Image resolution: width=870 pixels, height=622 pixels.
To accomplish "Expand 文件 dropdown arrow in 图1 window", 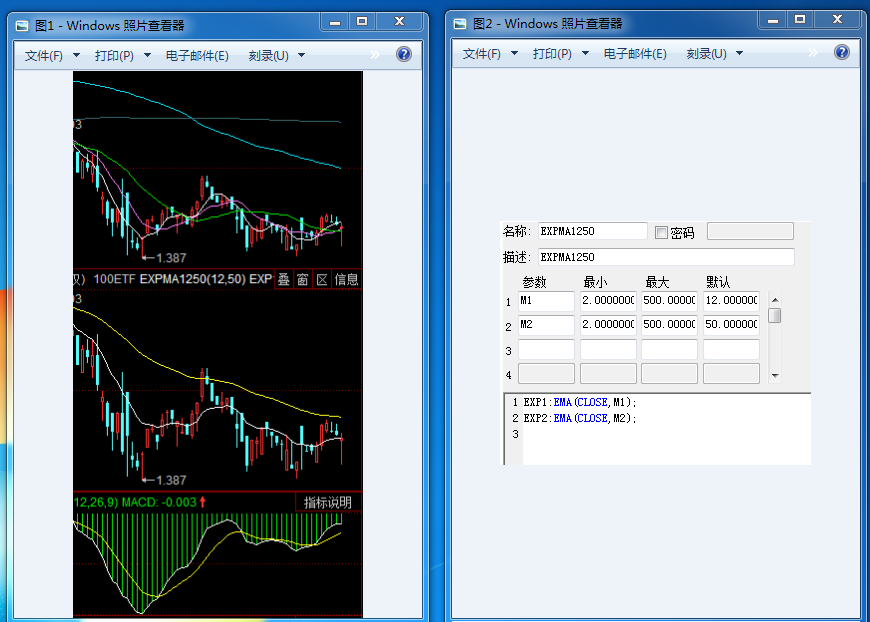I will pyautogui.click(x=77, y=55).
